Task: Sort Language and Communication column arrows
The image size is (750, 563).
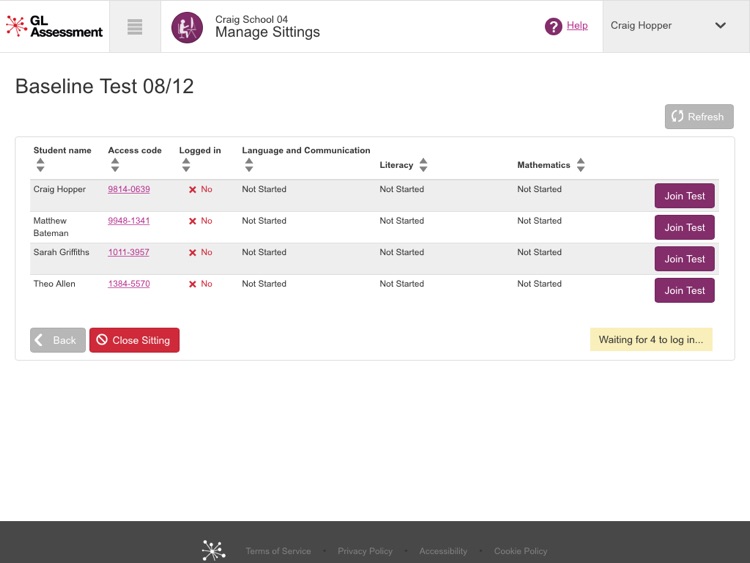Action: (249, 165)
